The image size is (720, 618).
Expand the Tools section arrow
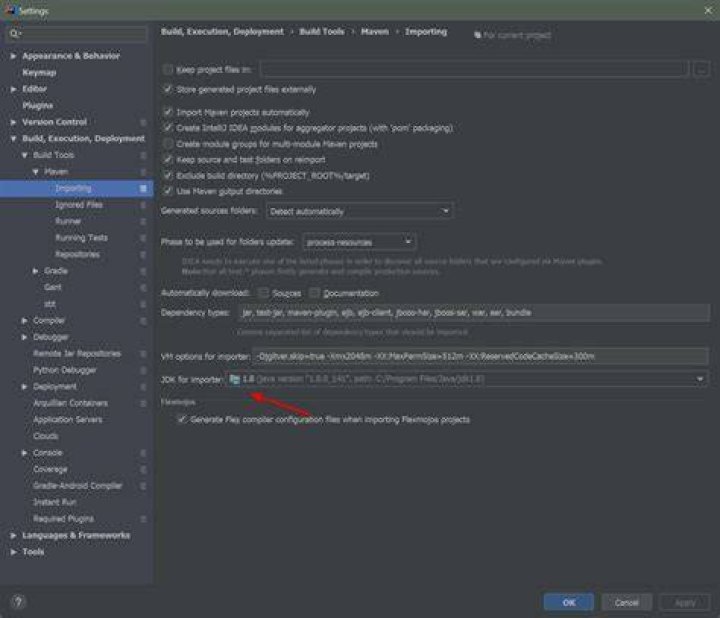[13, 552]
